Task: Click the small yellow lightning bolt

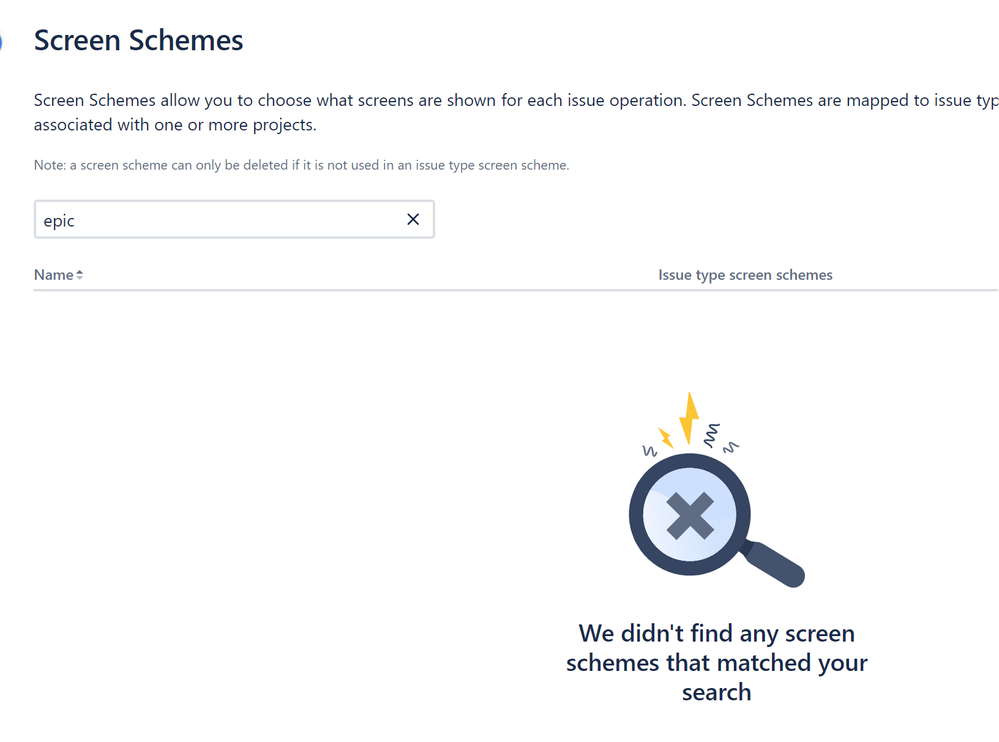Action: 666,438
